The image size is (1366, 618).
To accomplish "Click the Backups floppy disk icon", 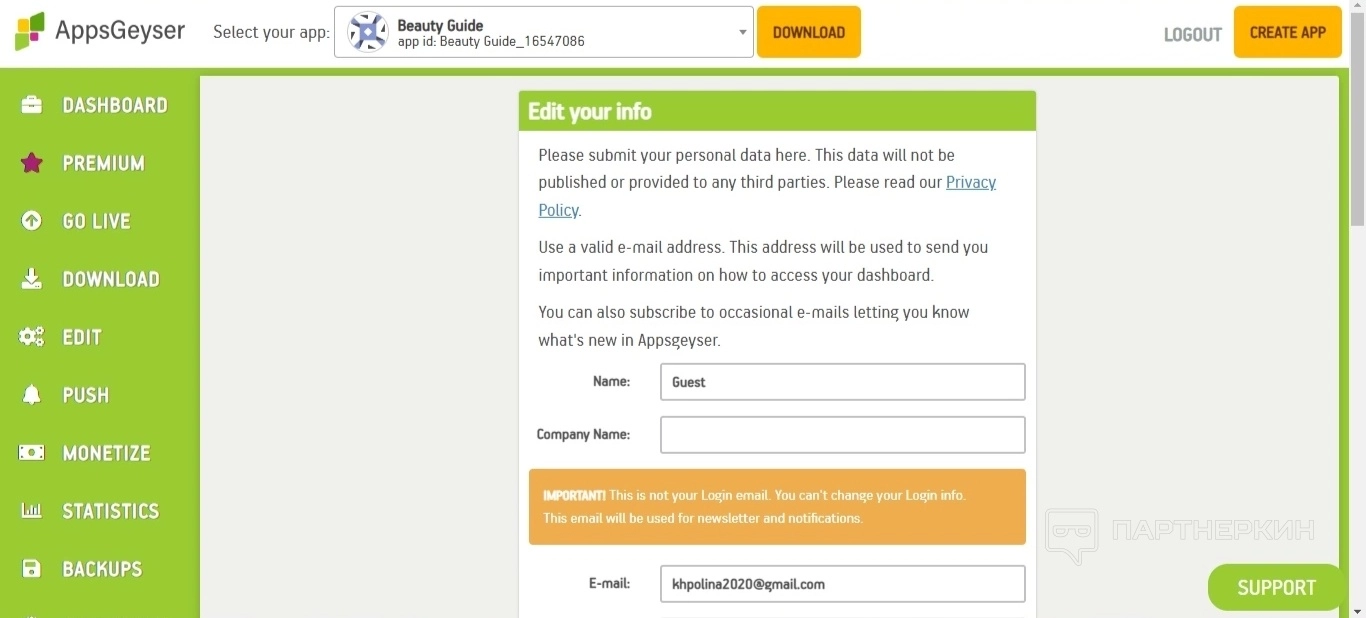I will (32, 569).
